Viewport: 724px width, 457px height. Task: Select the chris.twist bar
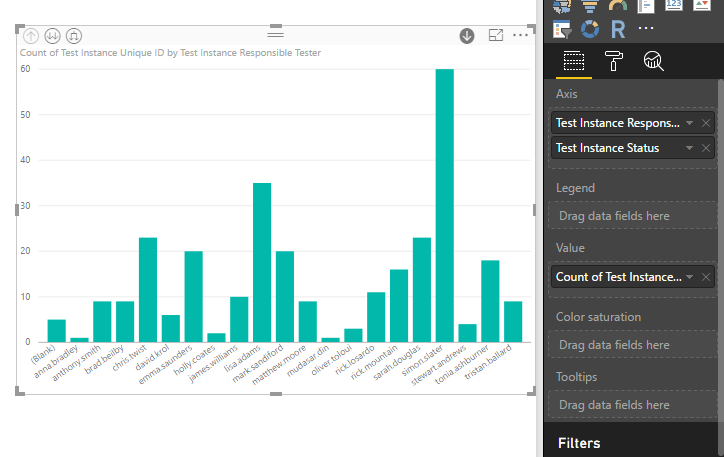[148, 289]
